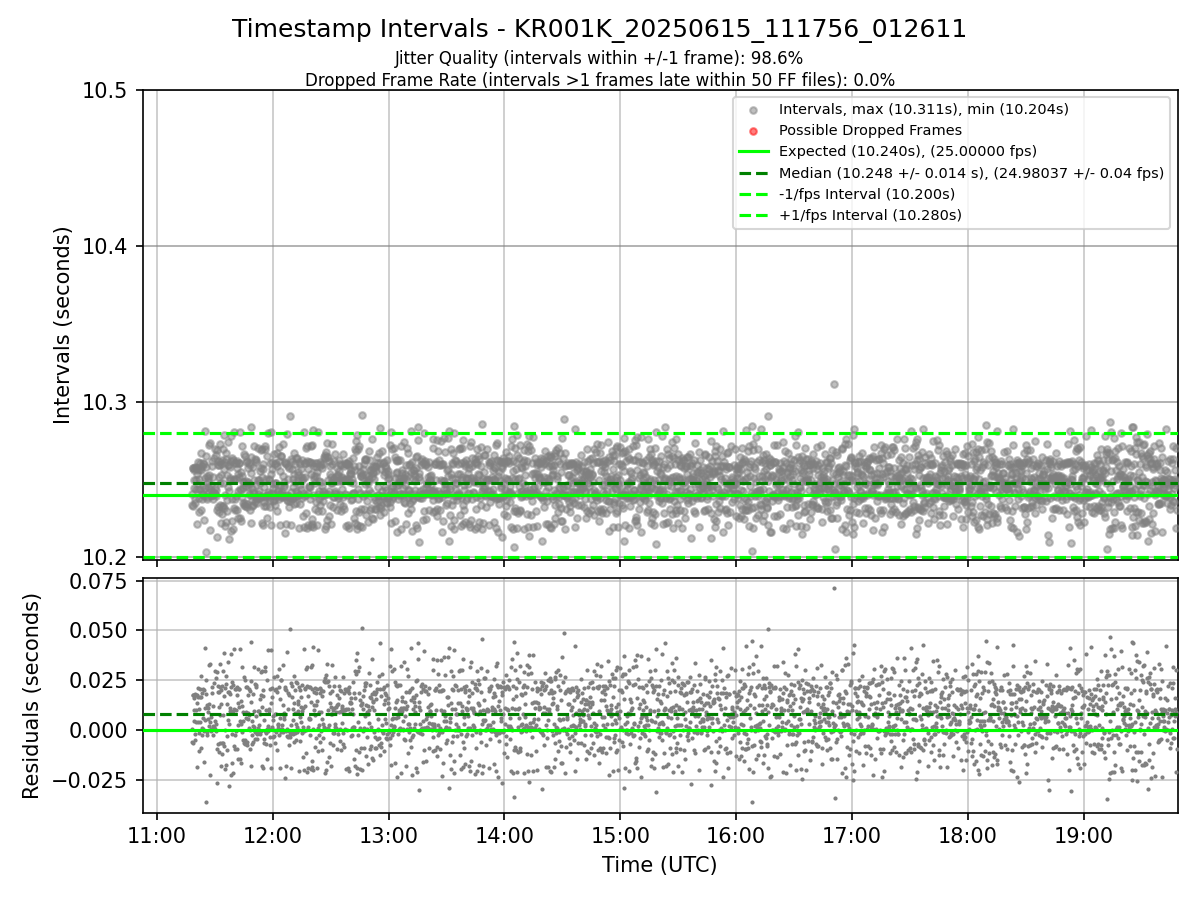This screenshot has width=1200, height=900.
Task: Click the 'Time (UTC)' x-axis label
Action: click(659, 865)
